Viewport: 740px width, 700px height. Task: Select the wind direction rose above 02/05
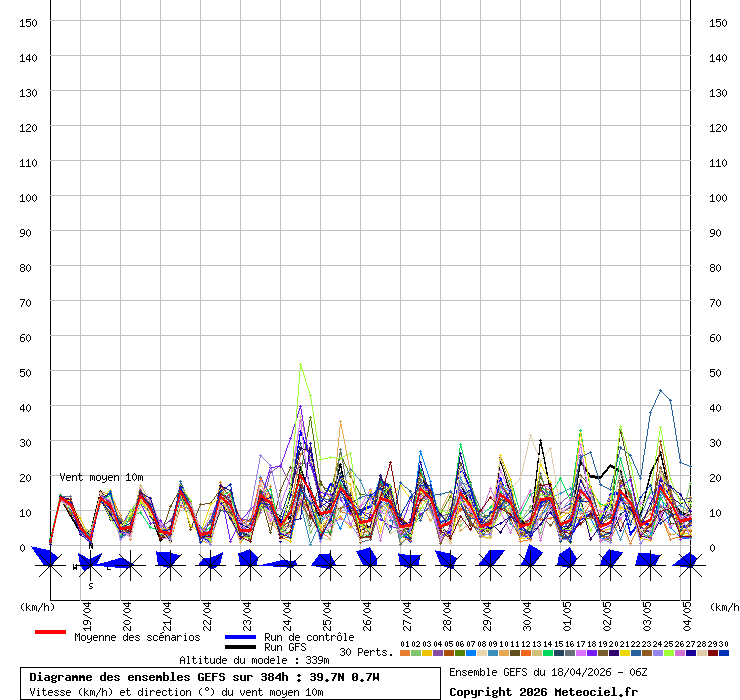(x=608, y=564)
